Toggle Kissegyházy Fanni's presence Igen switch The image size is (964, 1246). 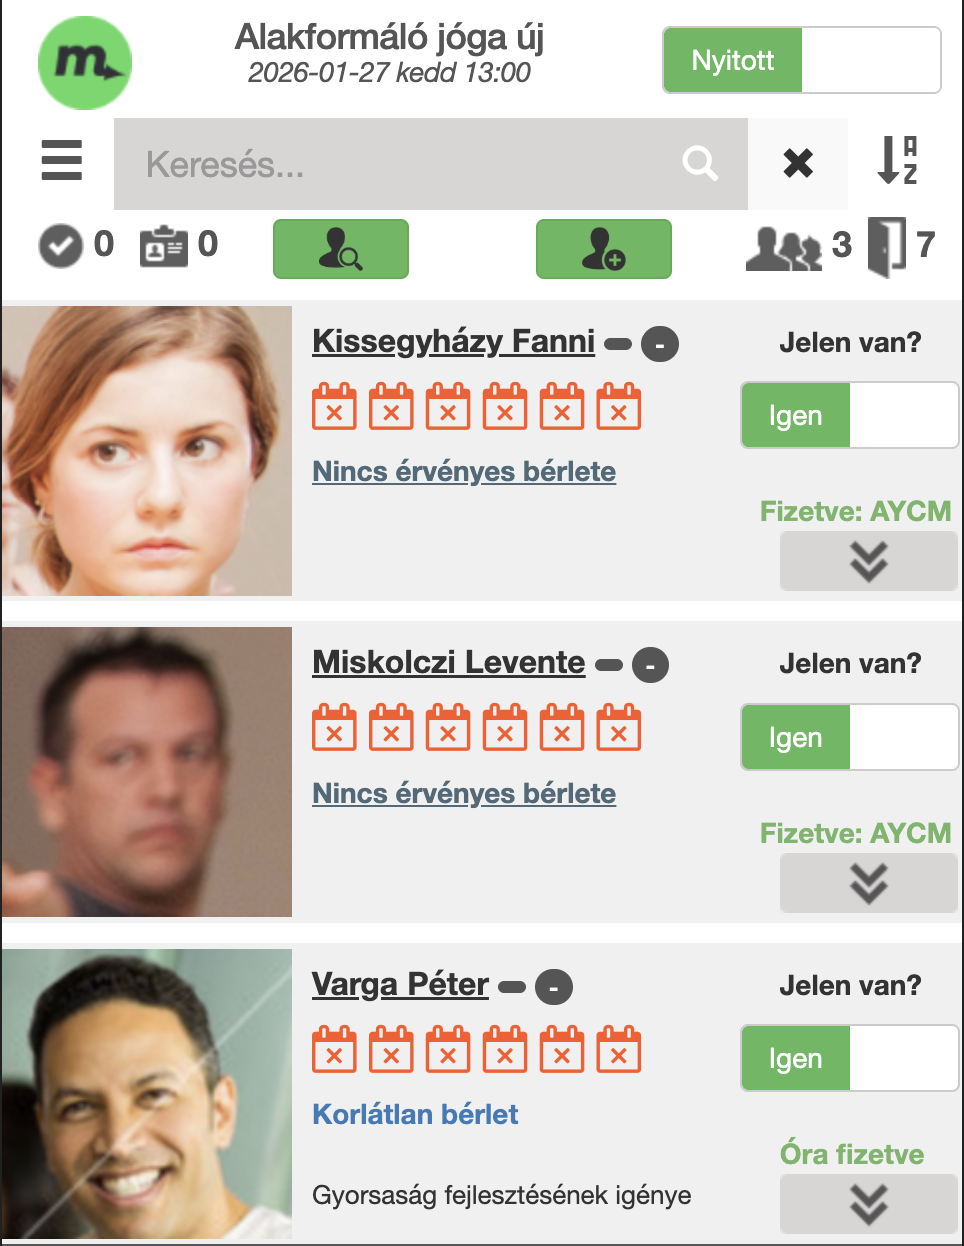(850, 415)
